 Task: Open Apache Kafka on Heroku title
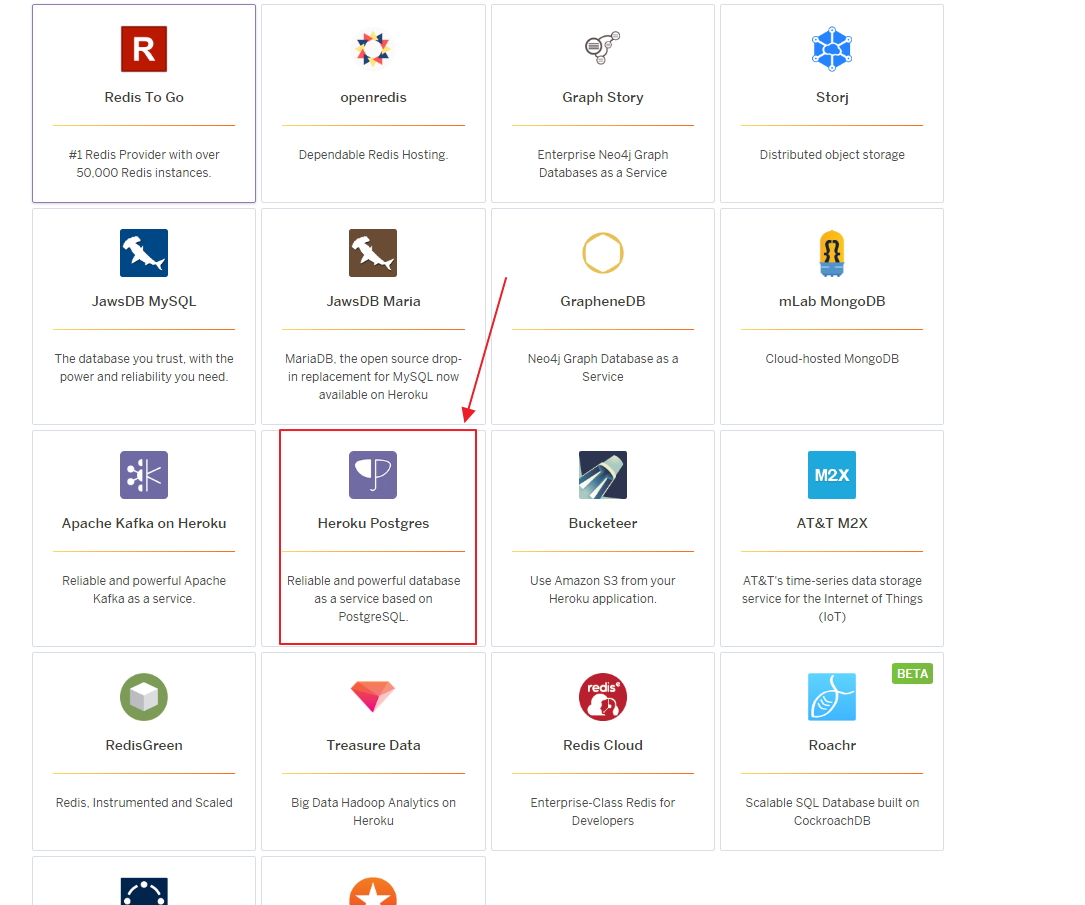[x=144, y=524]
